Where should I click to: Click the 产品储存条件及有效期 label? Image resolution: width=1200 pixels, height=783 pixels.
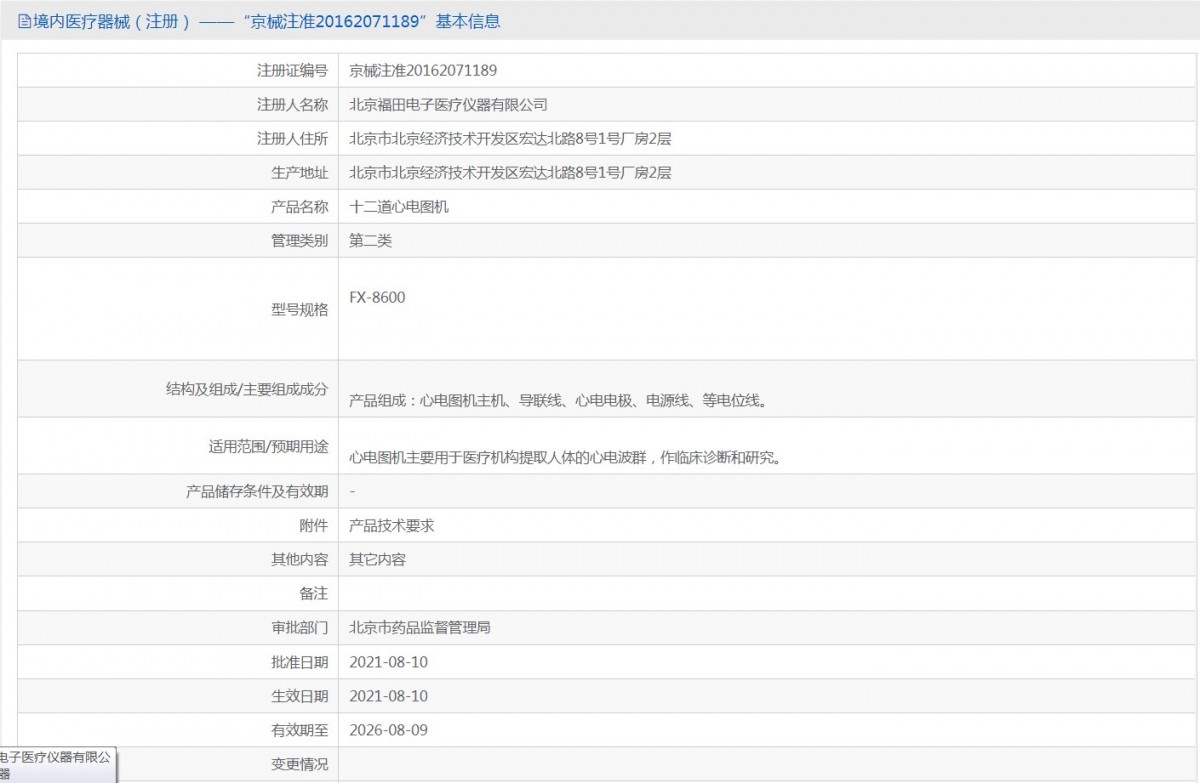click(x=257, y=492)
